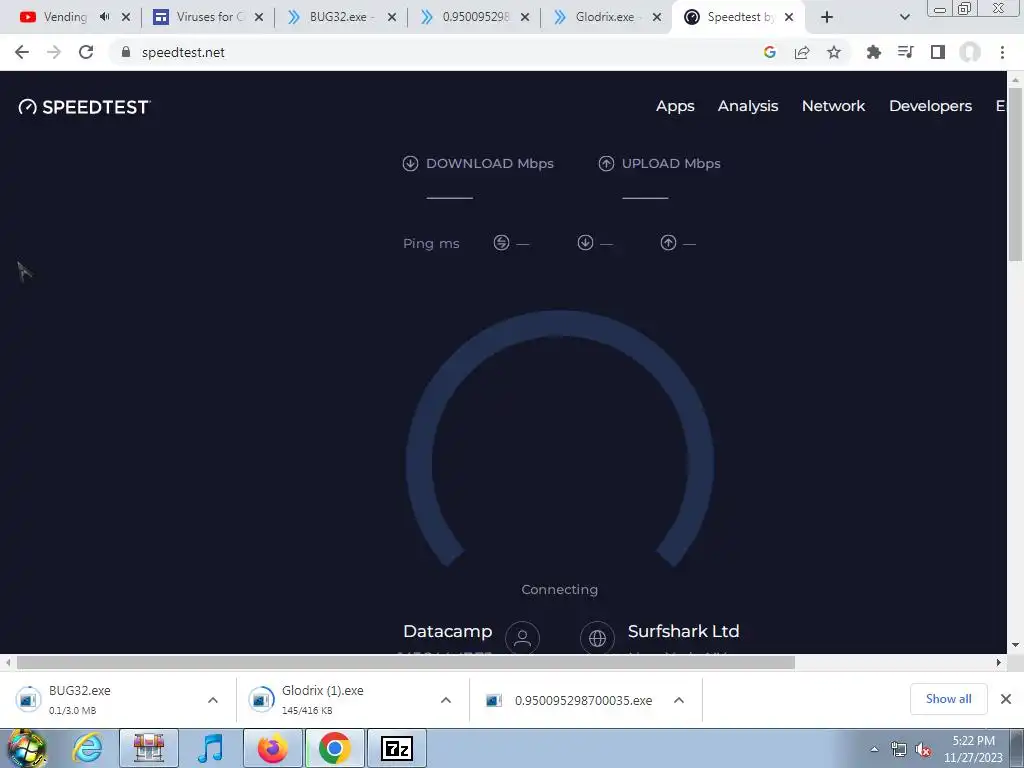The height and width of the screenshot is (768, 1024).
Task: Reload the speedtest.net page
Action: click(x=86, y=52)
